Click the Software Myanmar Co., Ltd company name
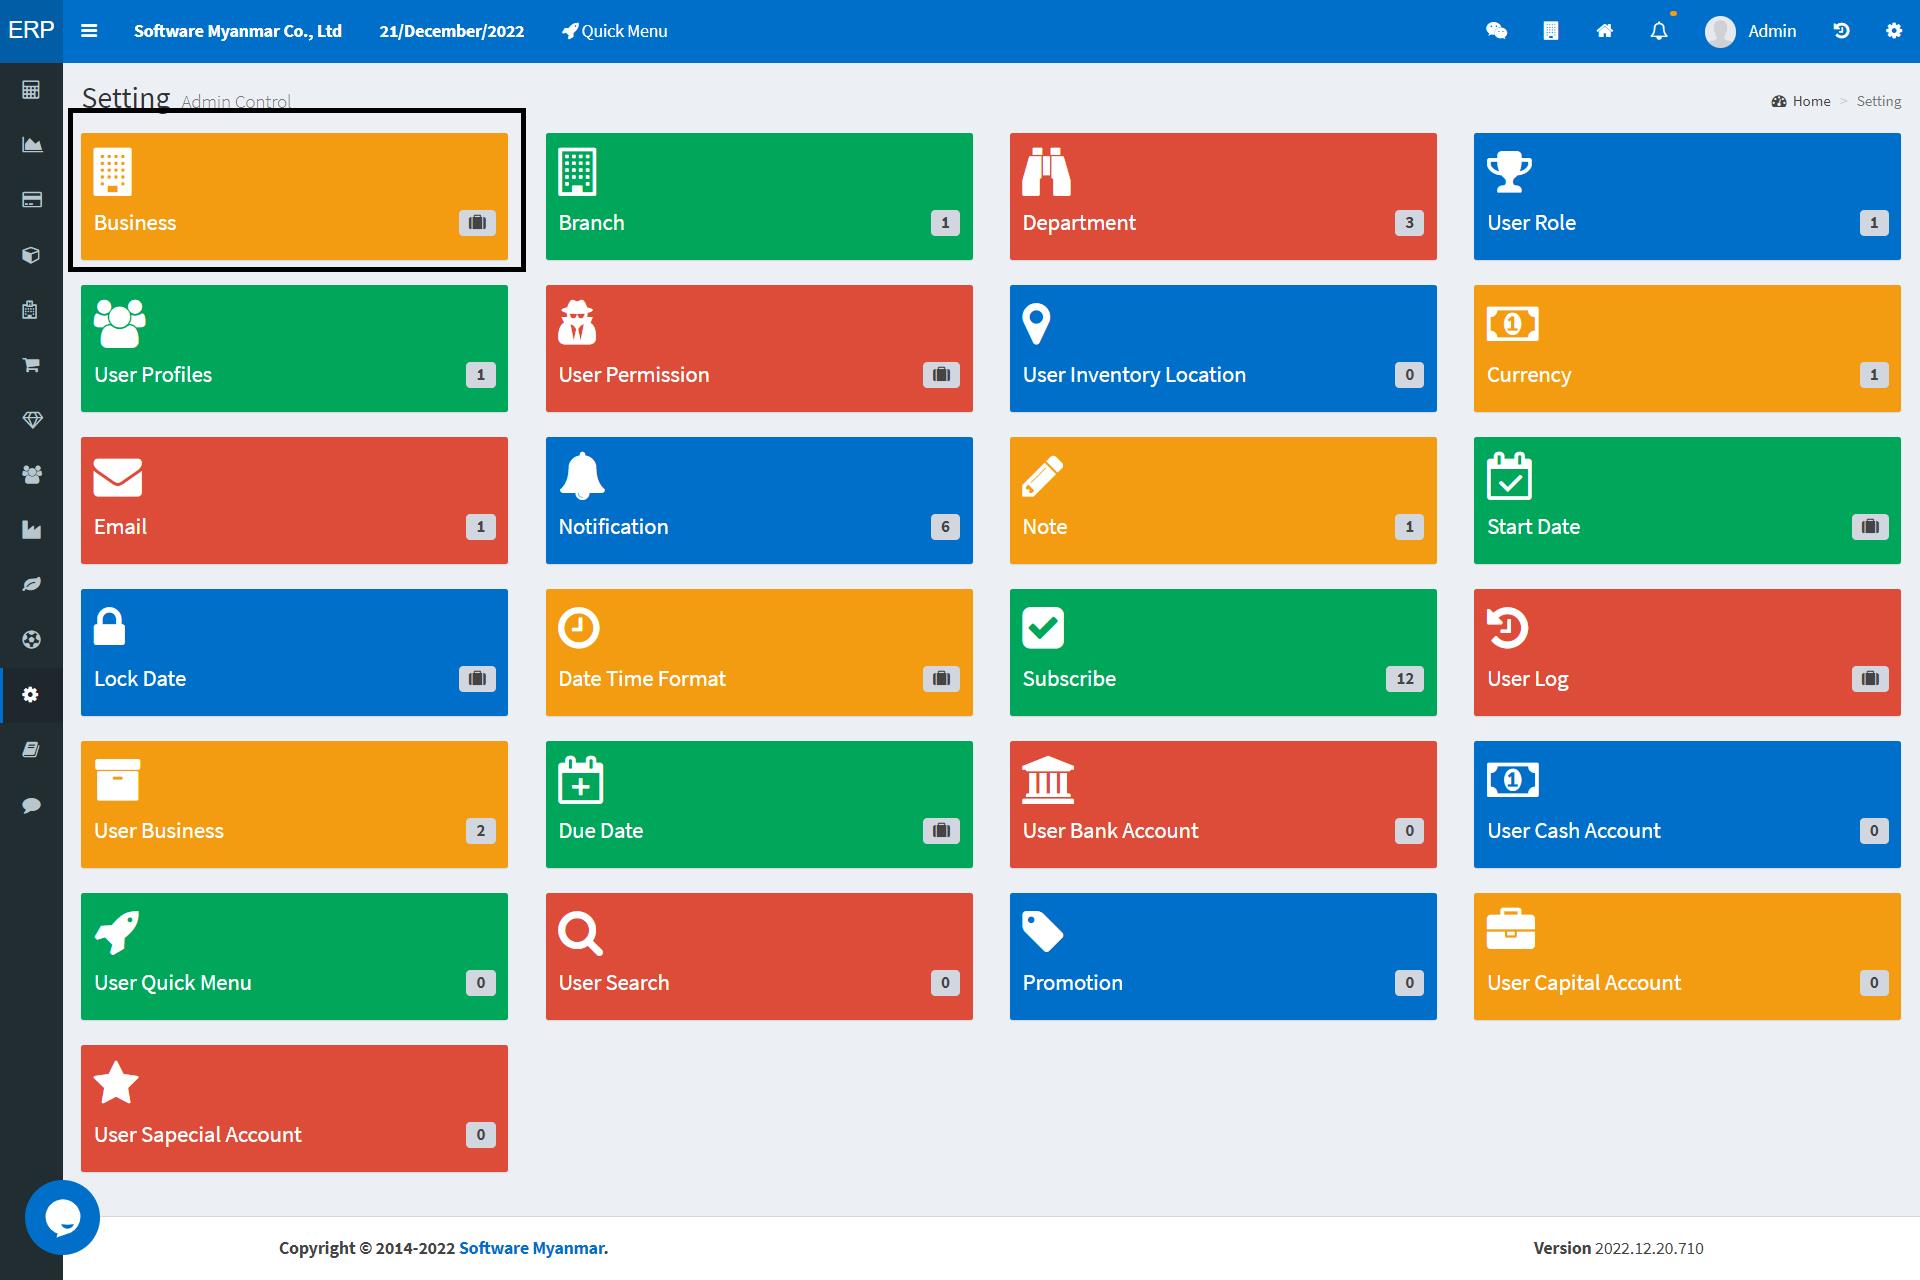Image resolution: width=1920 pixels, height=1280 pixels. 238,31
